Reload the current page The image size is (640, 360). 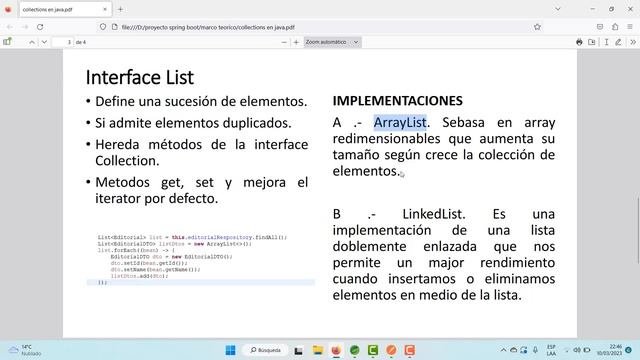click(x=40, y=27)
